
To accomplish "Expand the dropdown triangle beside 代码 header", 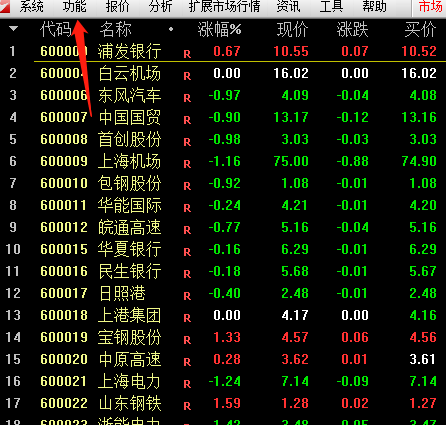I will 13,29.
